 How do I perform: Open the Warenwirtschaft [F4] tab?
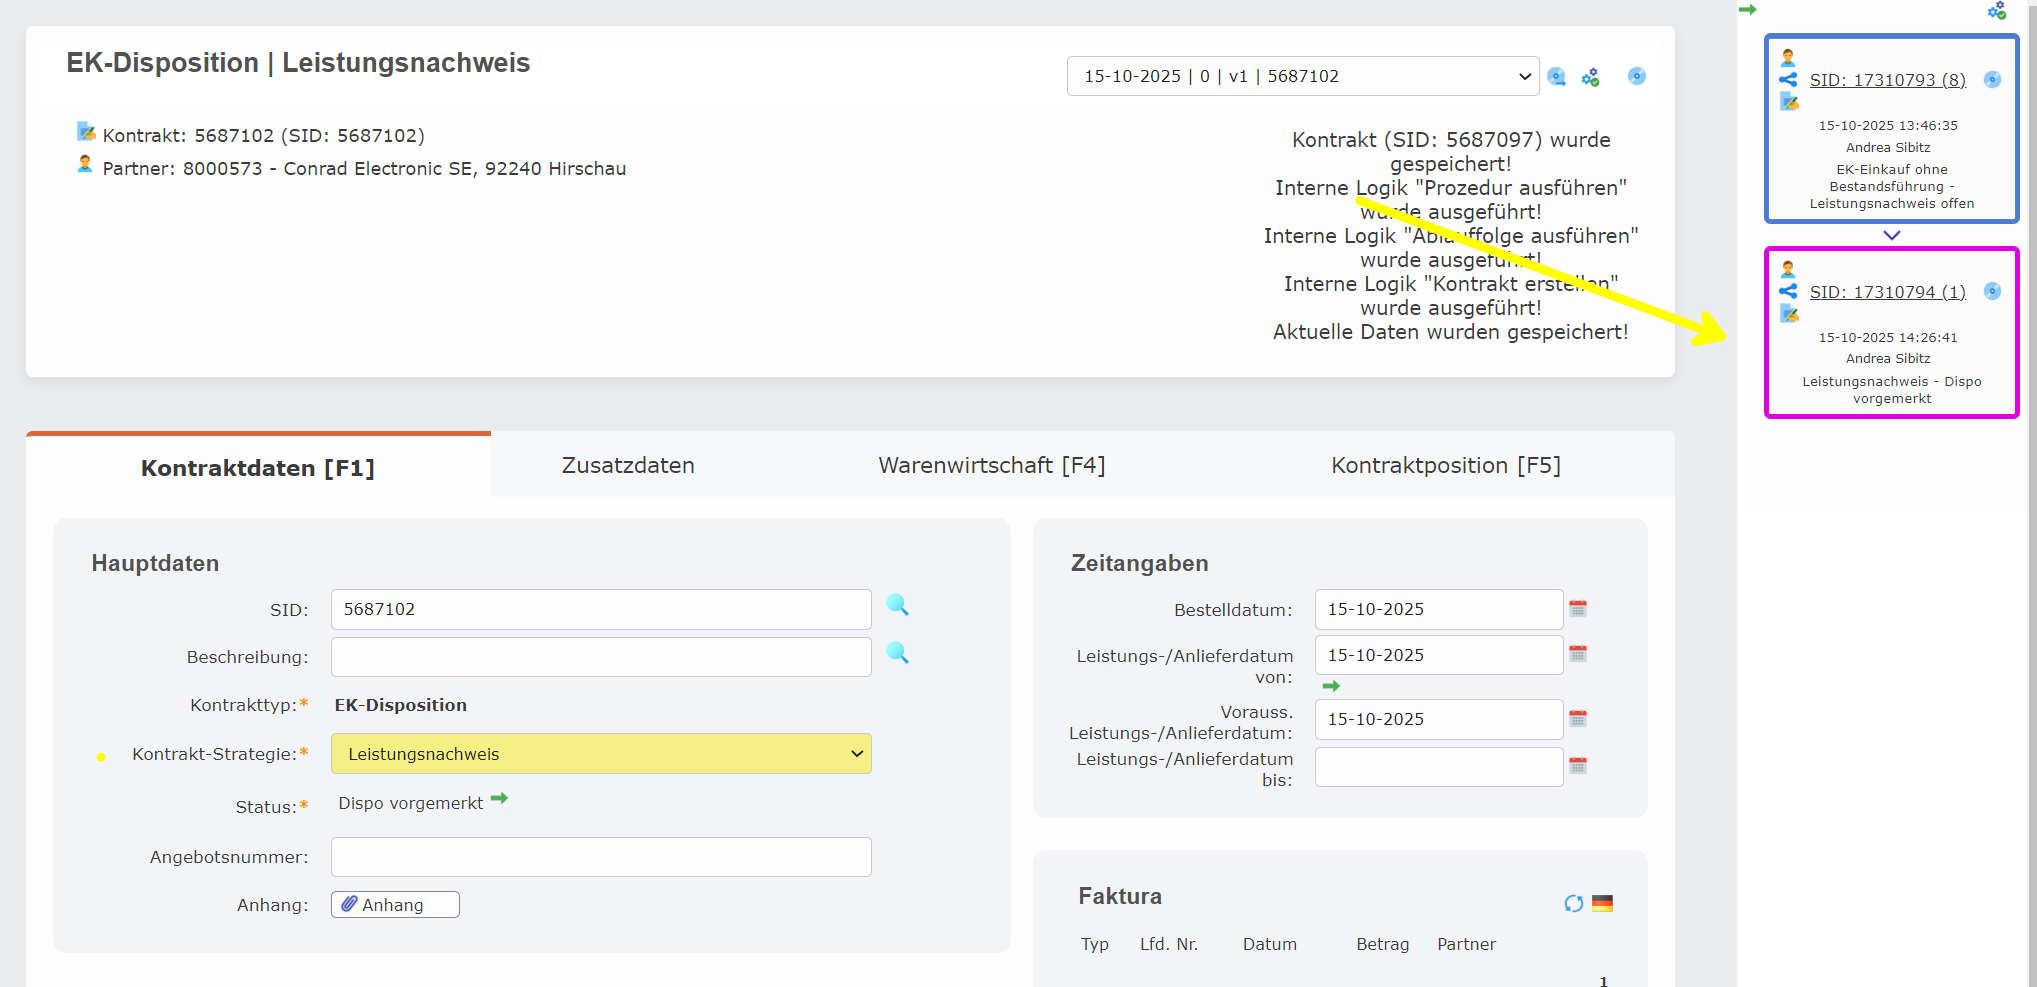tap(991, 465)
